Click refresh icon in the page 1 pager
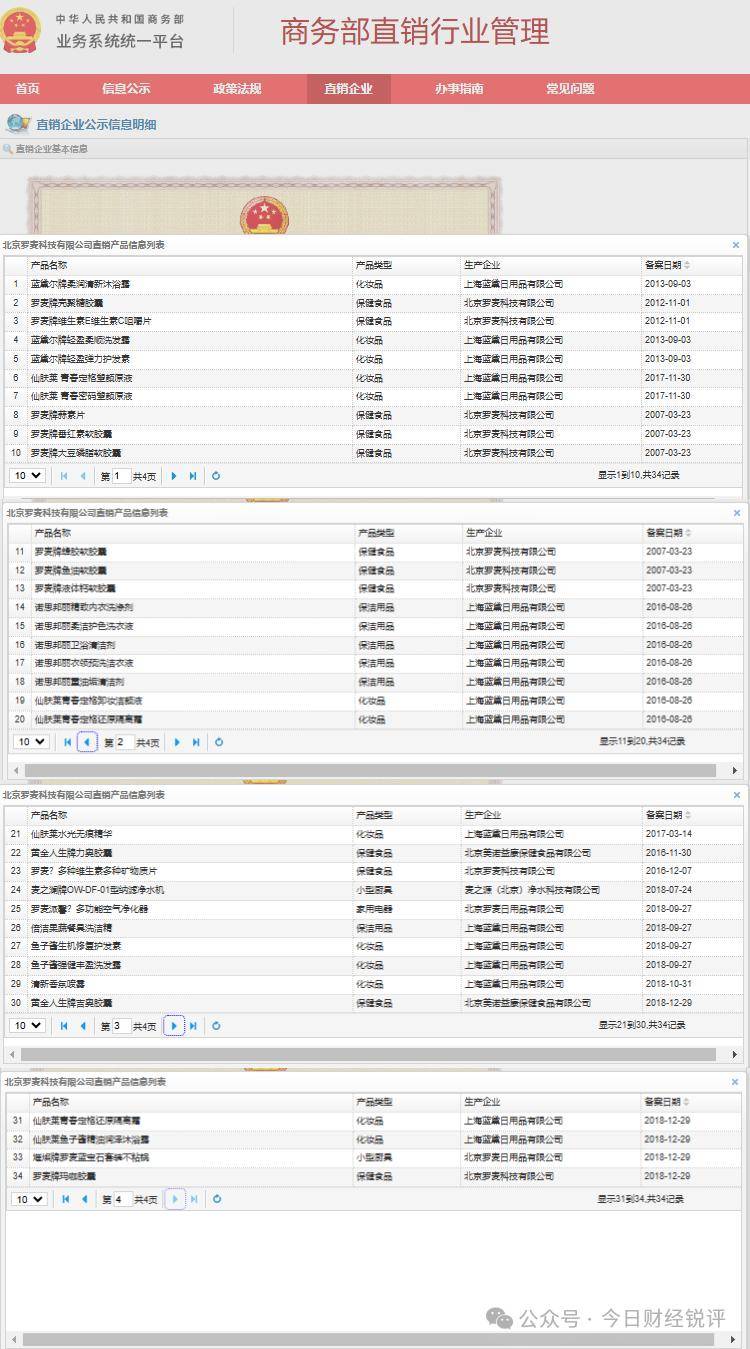The height and width of the screenshot is (1349, 750). coord(216,476)
